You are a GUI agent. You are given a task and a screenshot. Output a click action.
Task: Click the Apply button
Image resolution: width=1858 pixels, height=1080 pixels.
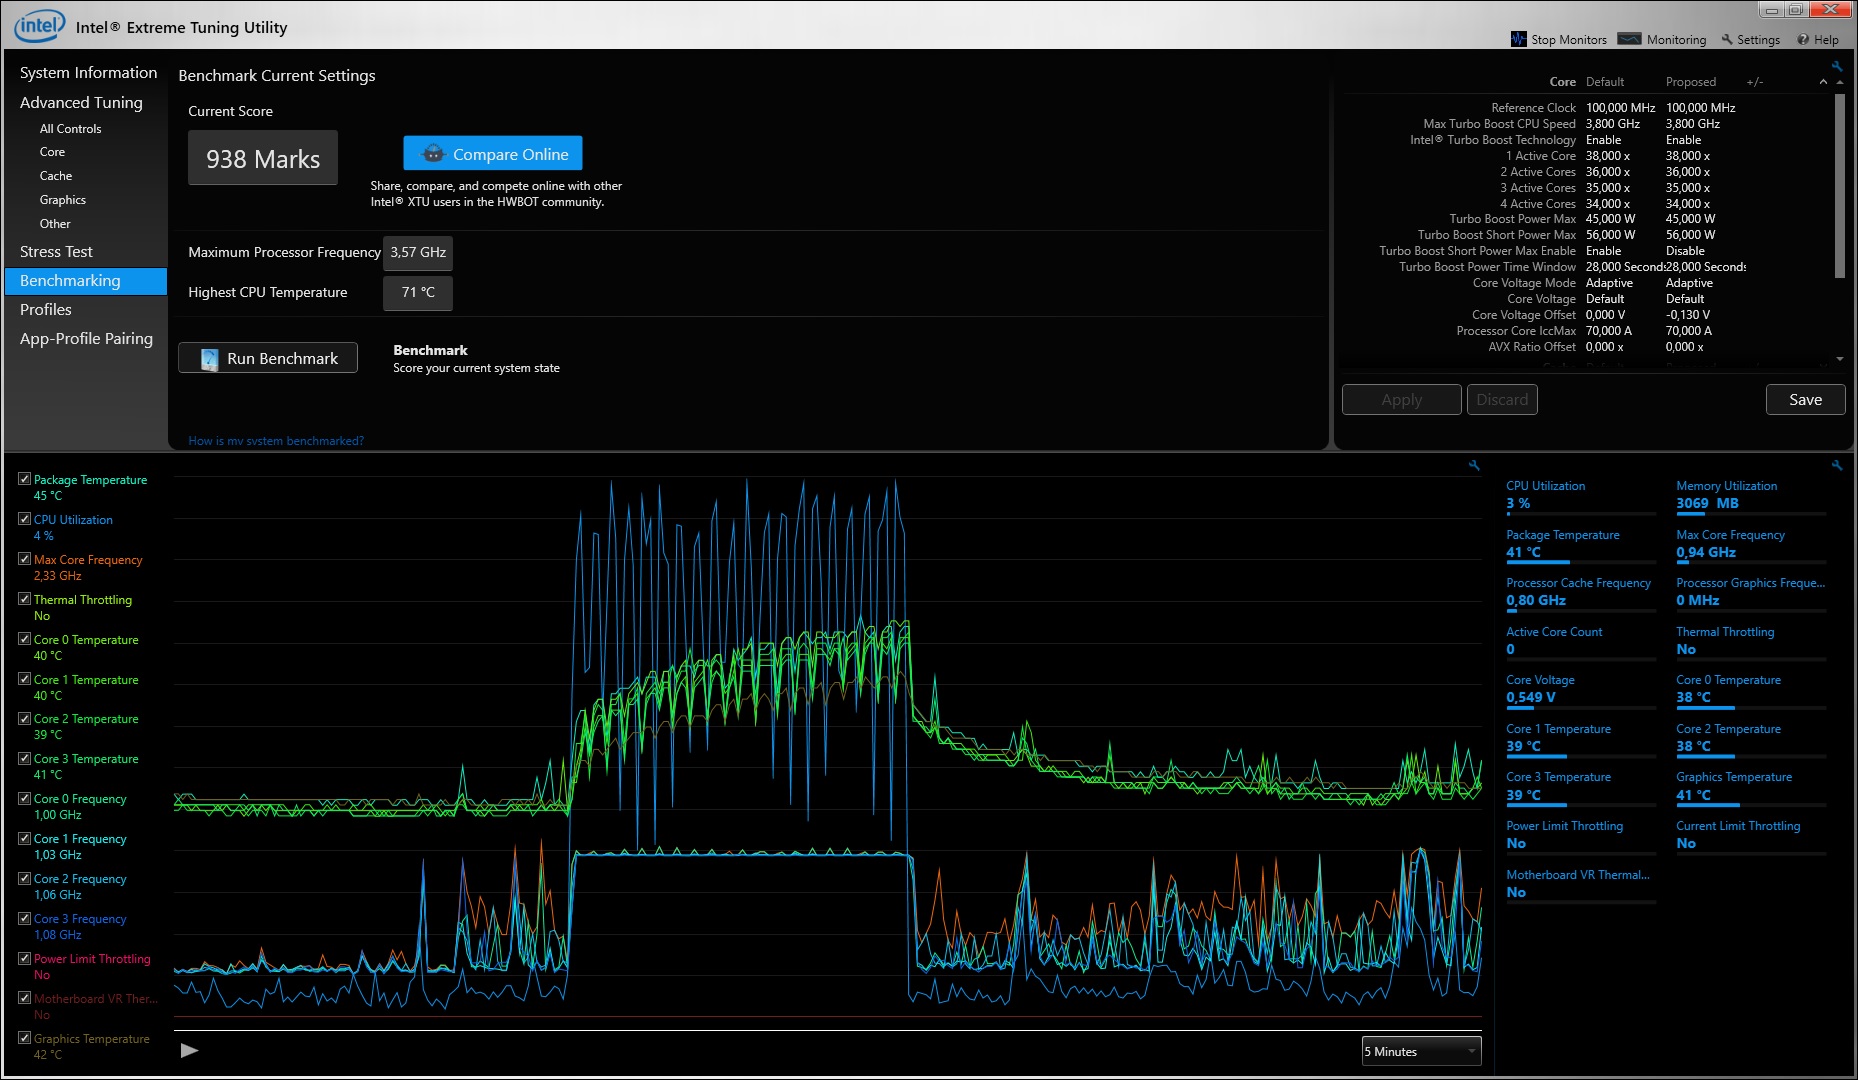(1401, 400)
